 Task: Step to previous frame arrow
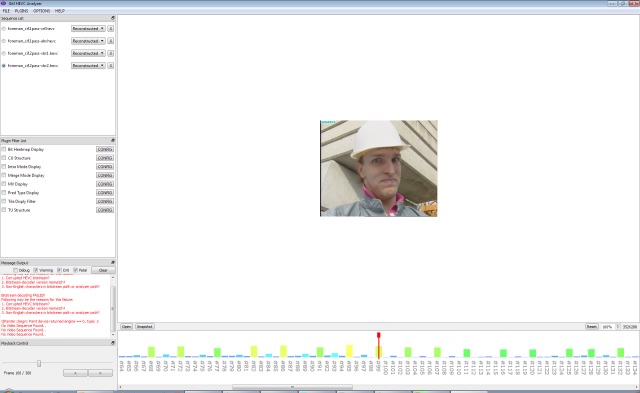coord(76,373)
